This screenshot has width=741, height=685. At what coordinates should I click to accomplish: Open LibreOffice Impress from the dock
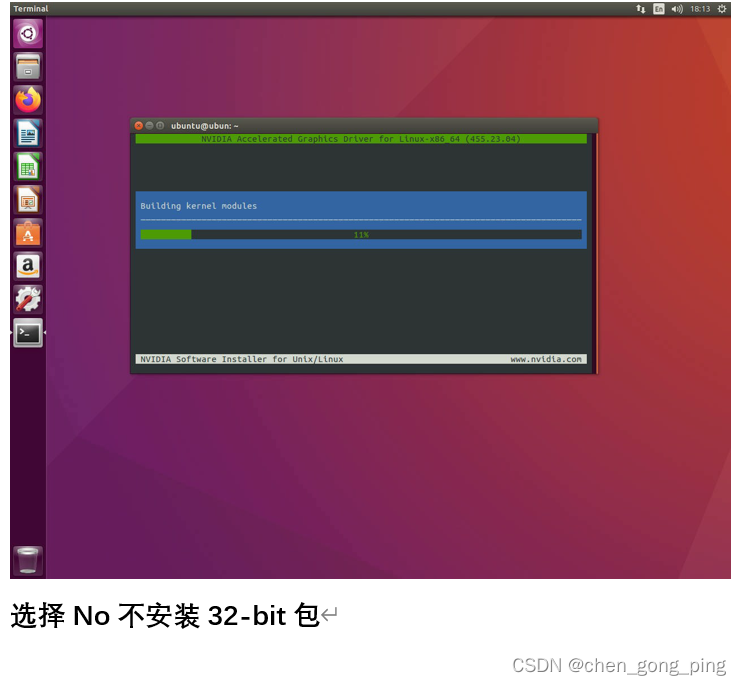(x=28, y=200)
